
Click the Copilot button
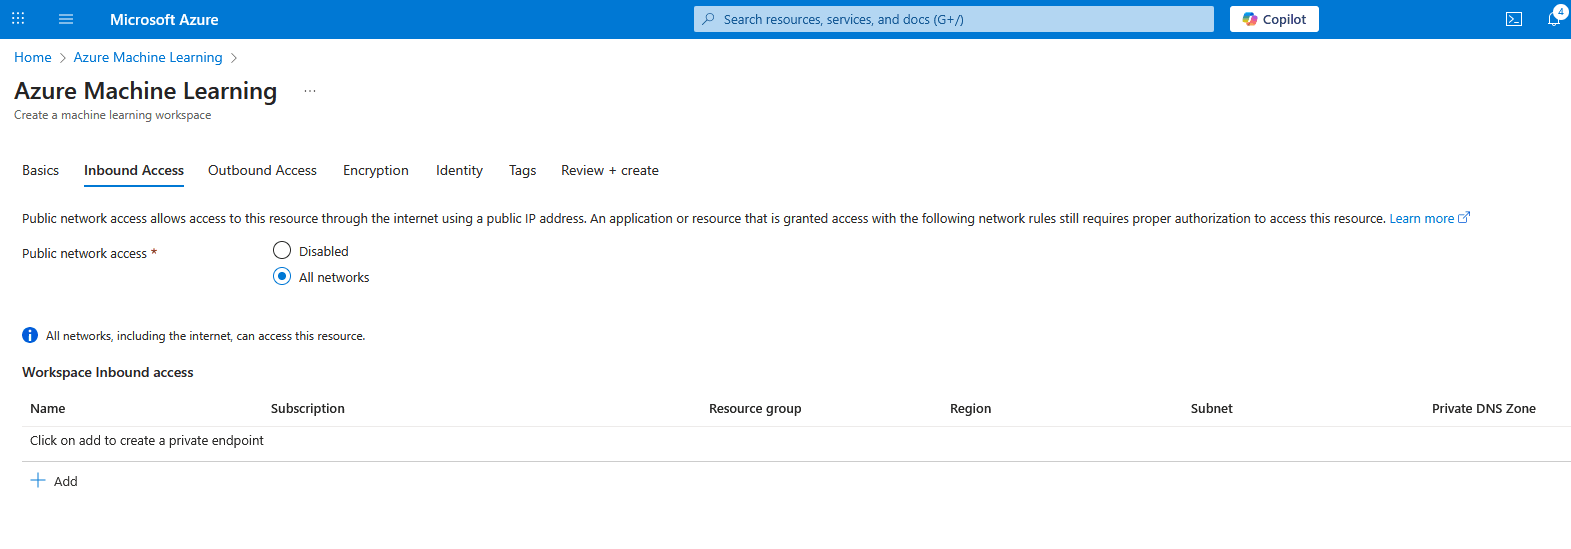pos(1274,19)
